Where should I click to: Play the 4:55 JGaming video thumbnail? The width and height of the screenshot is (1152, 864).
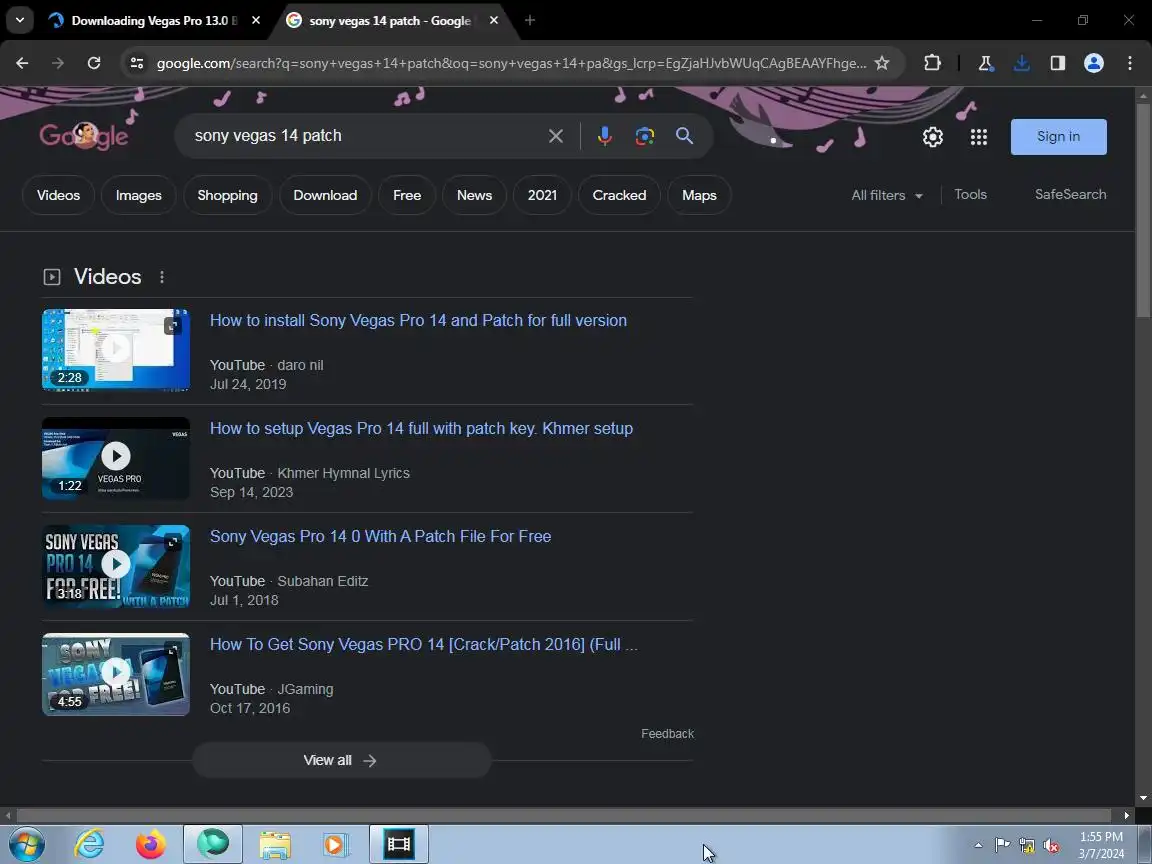coord(116,674)
